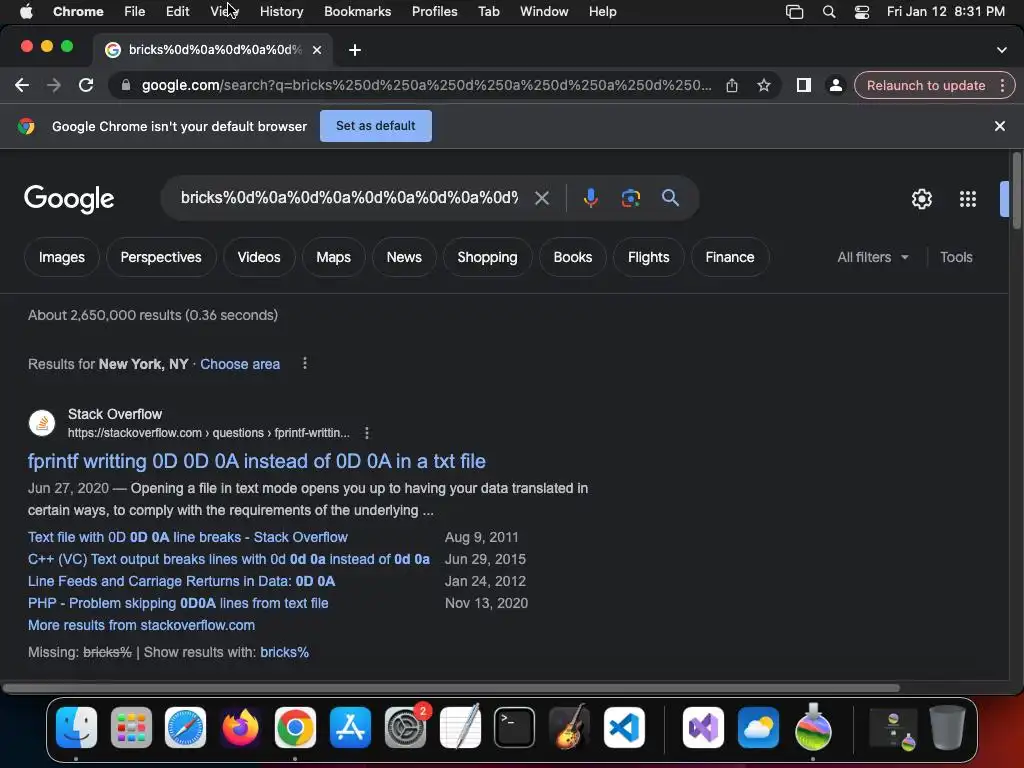This screenshot has width=1024, height=768.
Task: Open Trash in the Dock
Action: coord(947,727)
